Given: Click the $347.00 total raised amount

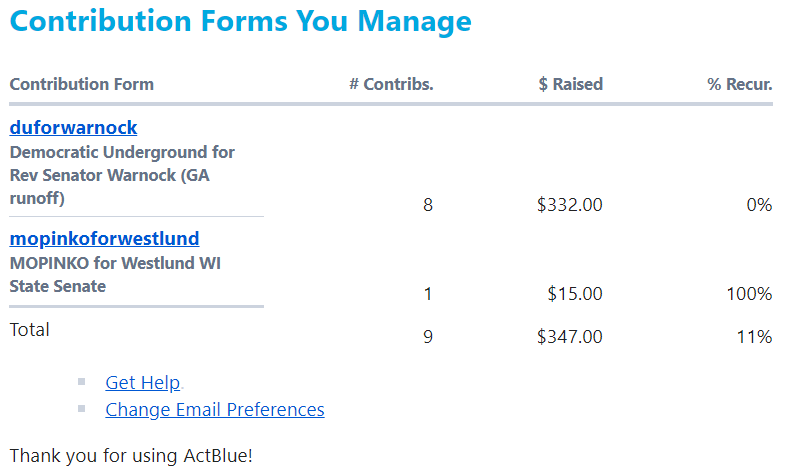Looking at the screenshot, I should [x=570, y=337].
